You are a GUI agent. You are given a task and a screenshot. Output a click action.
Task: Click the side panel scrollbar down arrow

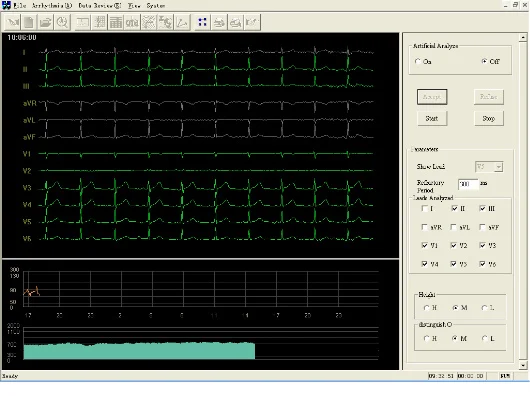point(523,365)
